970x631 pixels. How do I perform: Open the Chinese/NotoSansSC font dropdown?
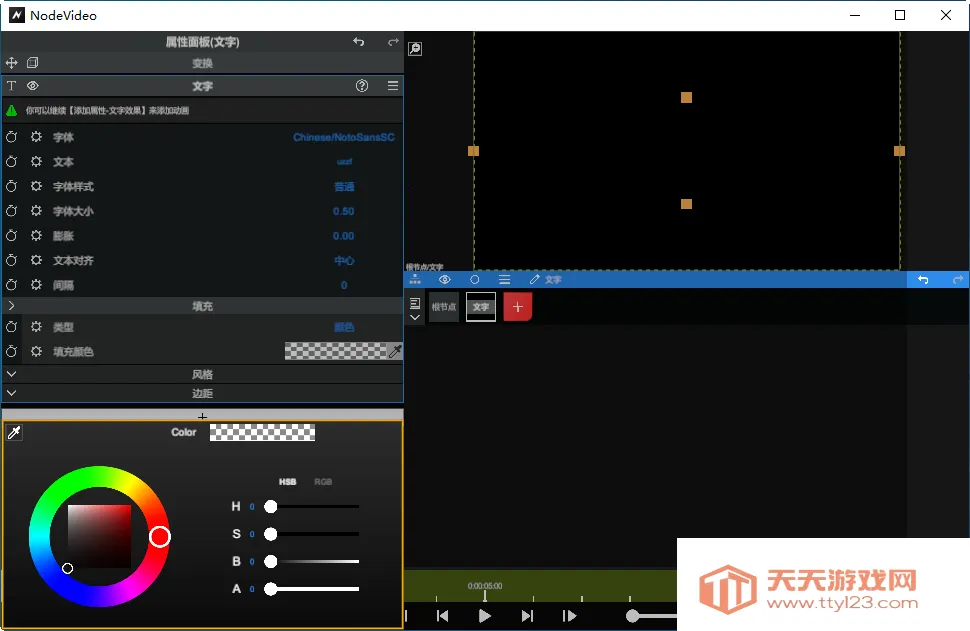[x=342, y=137]
